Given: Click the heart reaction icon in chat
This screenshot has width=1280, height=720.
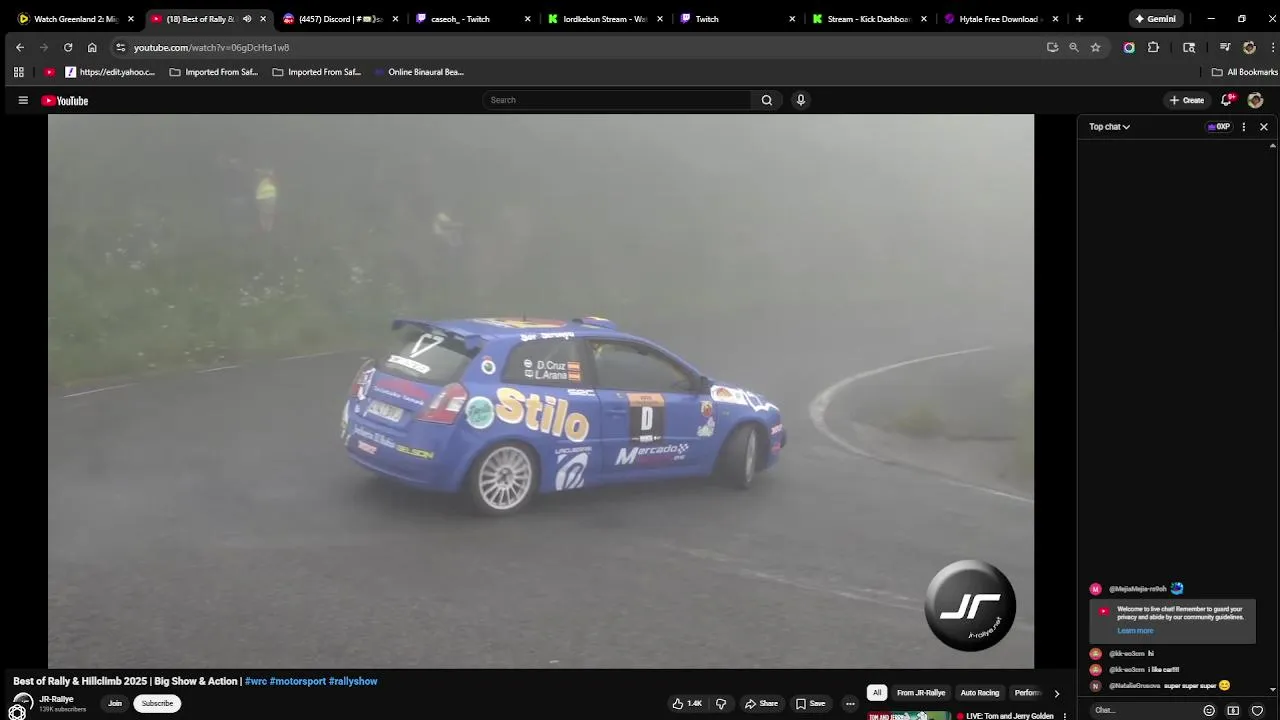Looking at the screenshot, I should pos(1257,710).
